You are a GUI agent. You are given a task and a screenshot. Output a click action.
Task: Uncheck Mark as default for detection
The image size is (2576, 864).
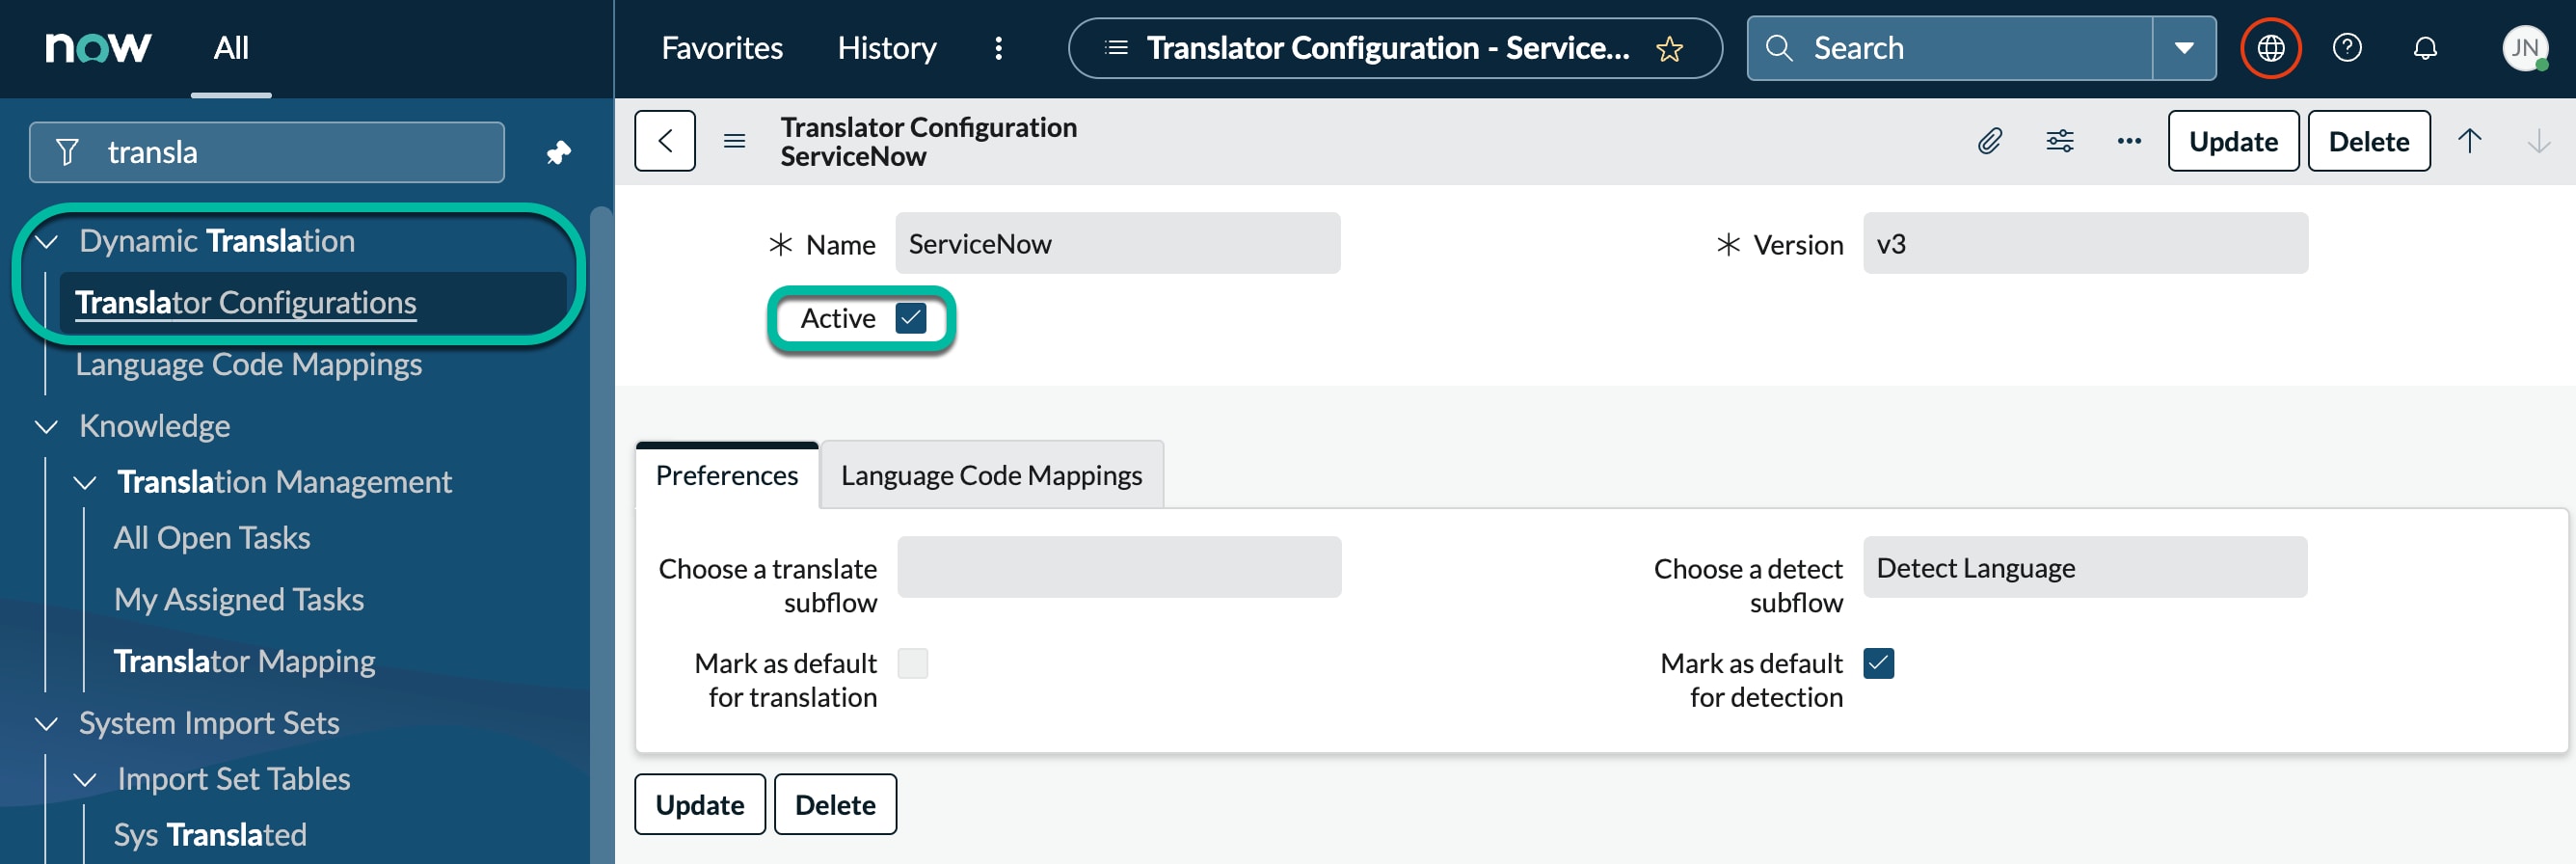pyautogui.click(x=1878, y=663)
